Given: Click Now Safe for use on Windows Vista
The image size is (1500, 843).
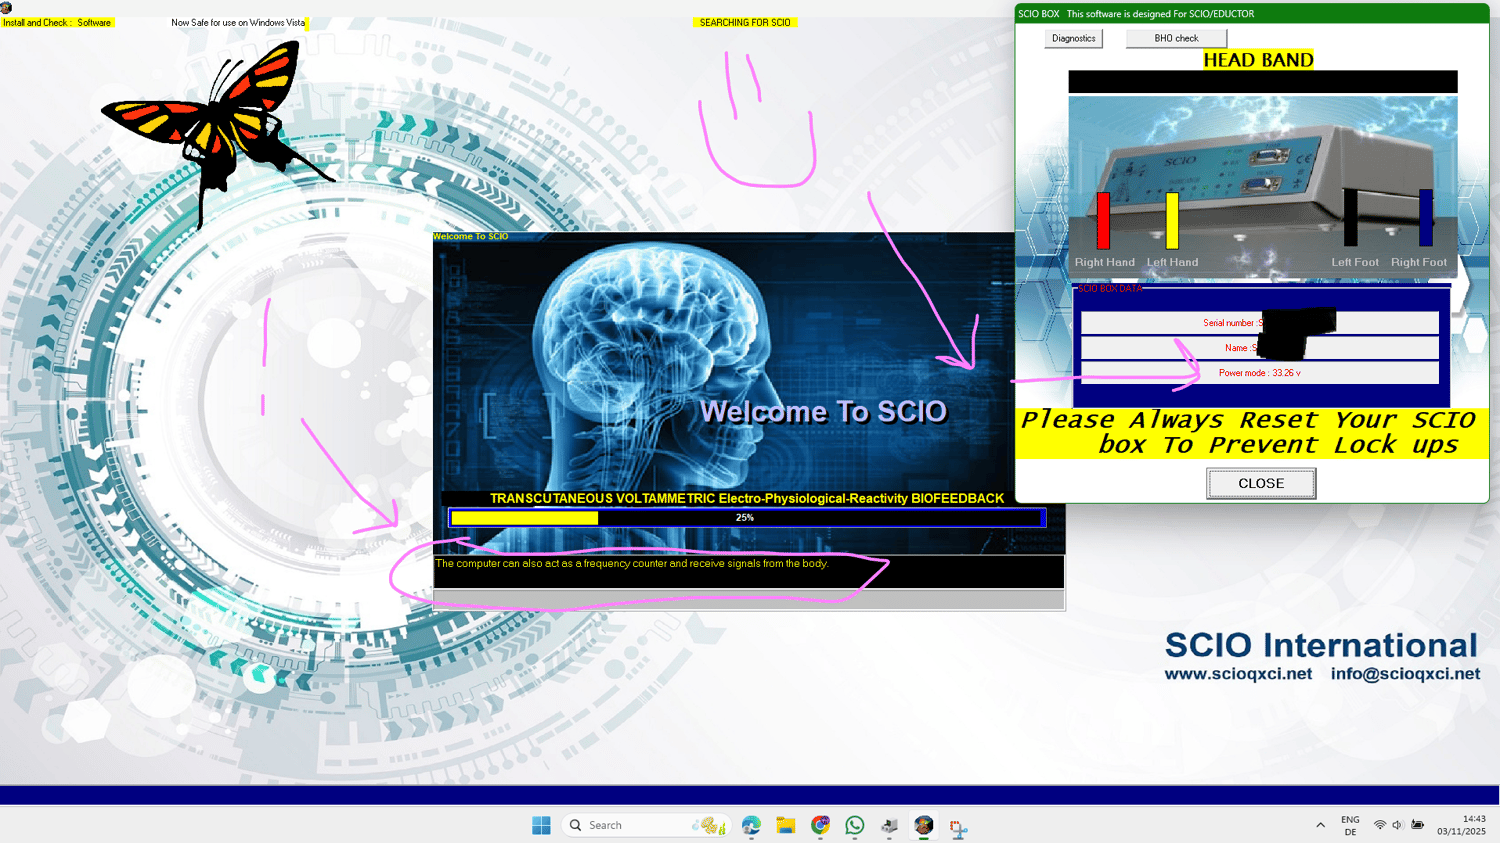Looking at the screenshot, I should [238, 22].
